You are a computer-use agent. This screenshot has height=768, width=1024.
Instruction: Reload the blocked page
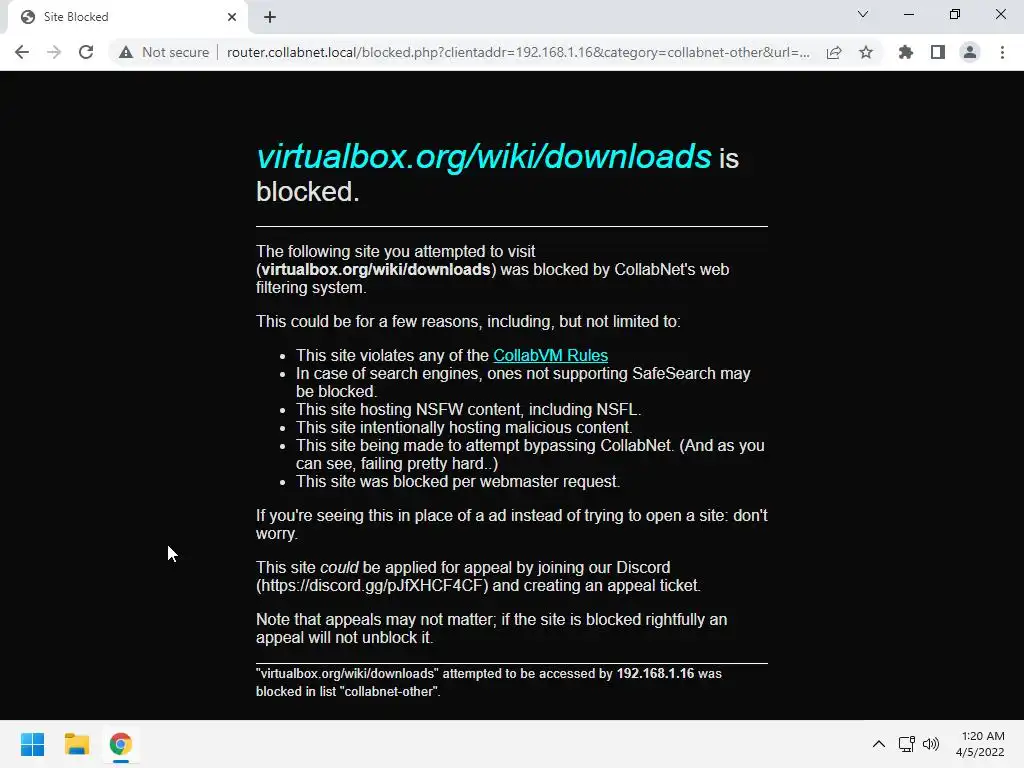[86, 52]
